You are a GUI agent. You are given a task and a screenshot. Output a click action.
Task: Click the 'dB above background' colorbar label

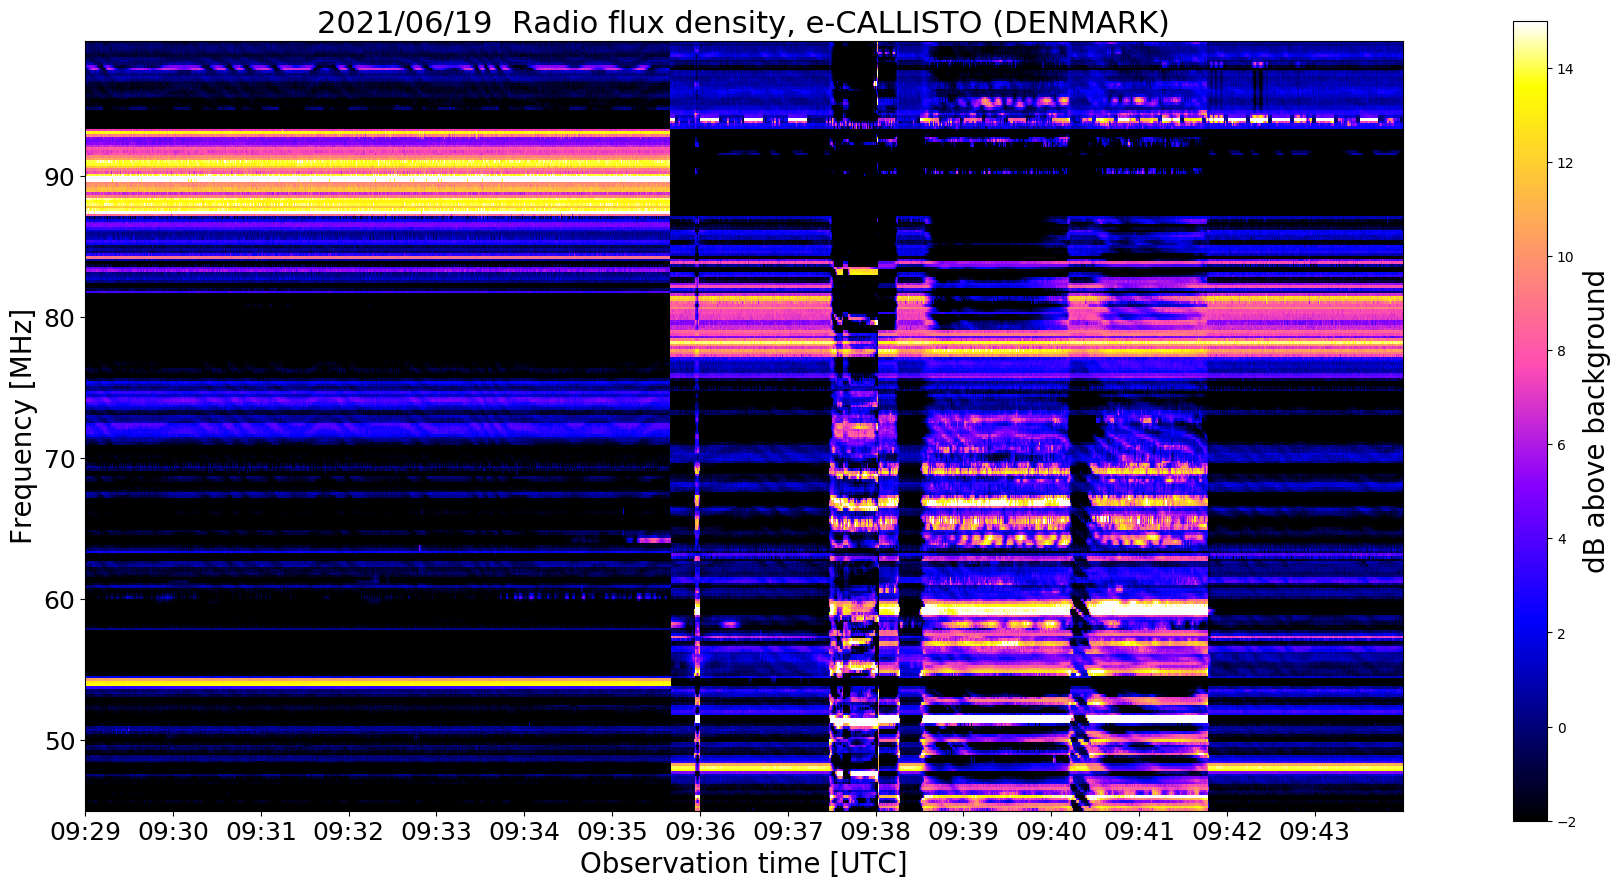coord(1595,421)
